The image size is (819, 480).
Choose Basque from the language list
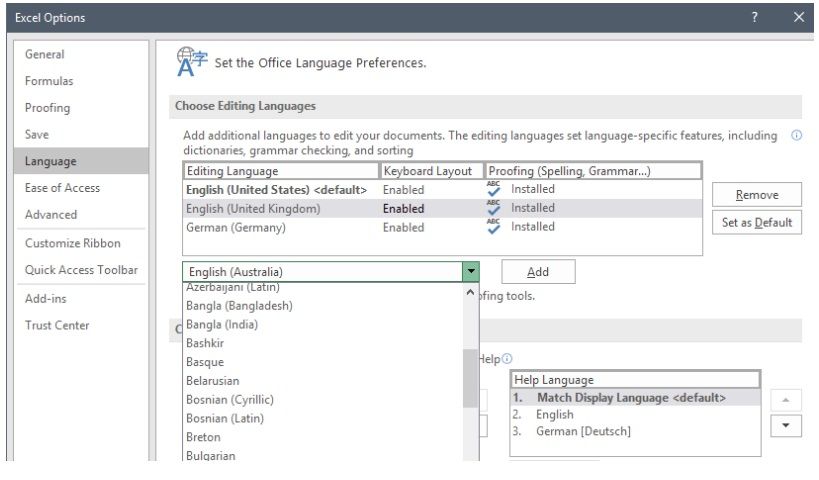[x=205, y=362]
